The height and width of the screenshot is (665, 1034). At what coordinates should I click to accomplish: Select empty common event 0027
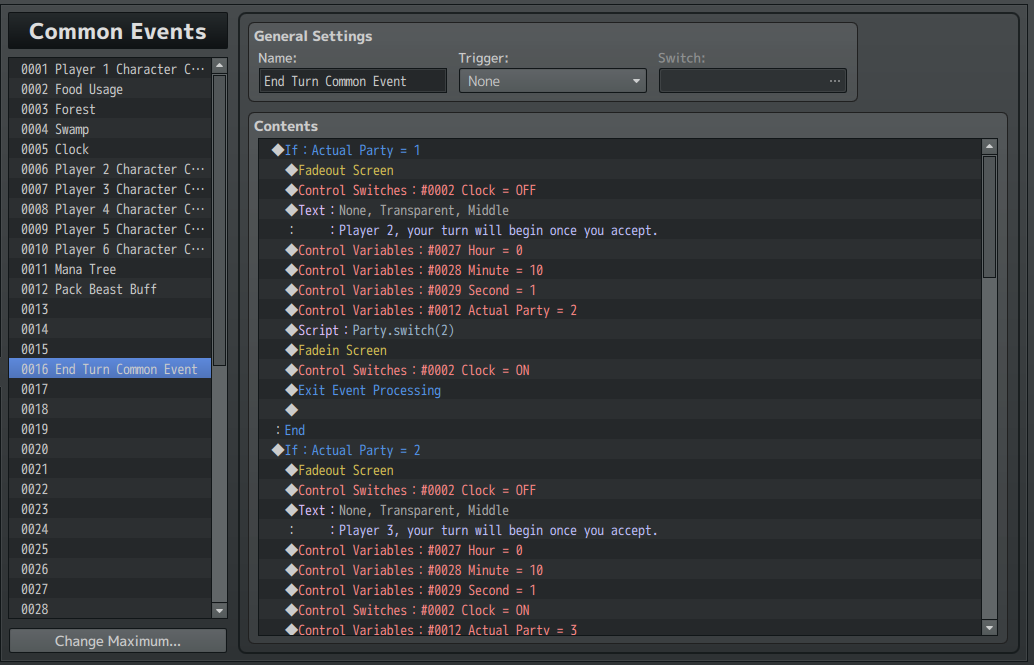pyautogui.click(x=110, y=589)
